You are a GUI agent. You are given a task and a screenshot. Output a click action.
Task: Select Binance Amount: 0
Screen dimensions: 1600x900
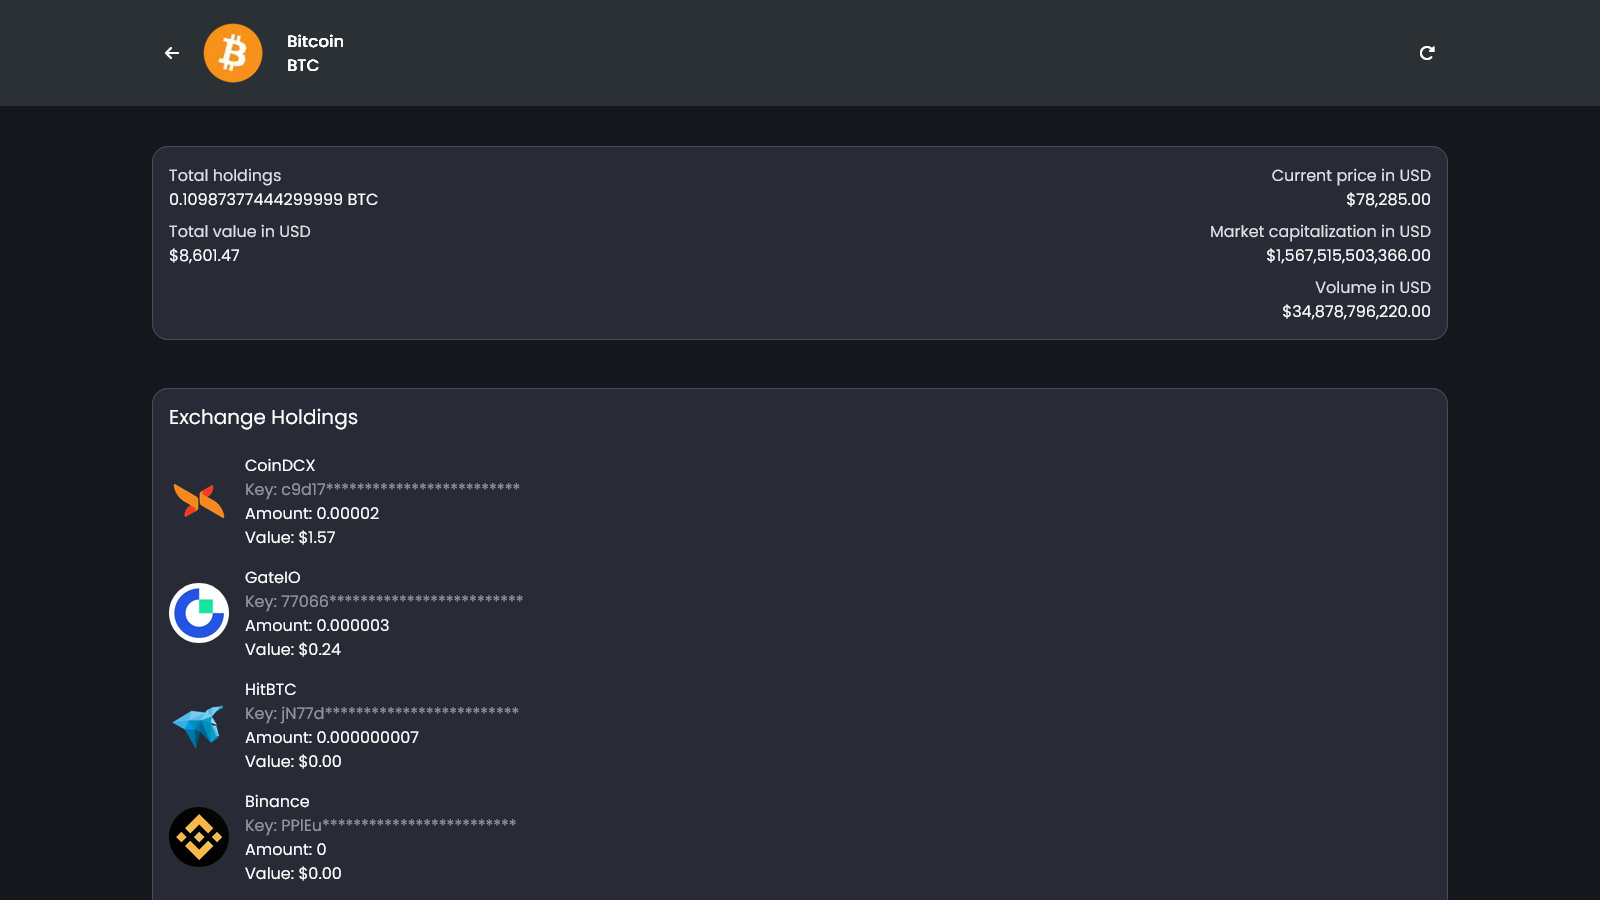pos(286,849)
